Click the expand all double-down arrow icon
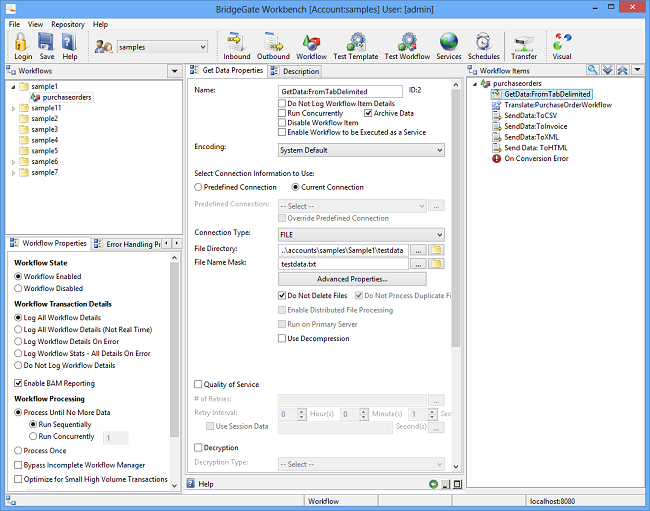The height and width of the screenshot is (511, 650). pos(607,70)
